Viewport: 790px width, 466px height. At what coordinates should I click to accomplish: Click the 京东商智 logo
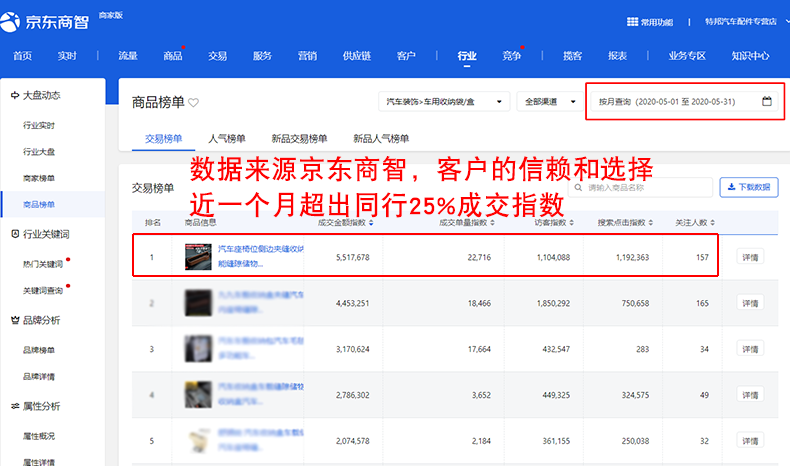tap(50, 21)
